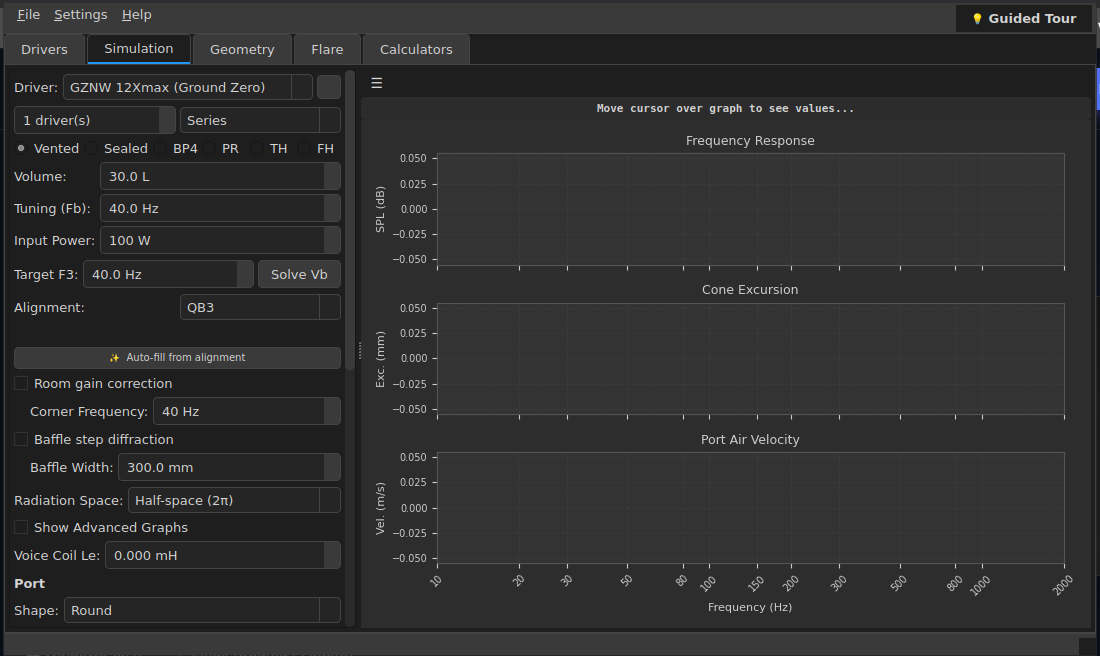Click the 'Port' section heading
The height and width of the screenshot is (656, 1100).
pyautogui.click(x=29, y=583)
